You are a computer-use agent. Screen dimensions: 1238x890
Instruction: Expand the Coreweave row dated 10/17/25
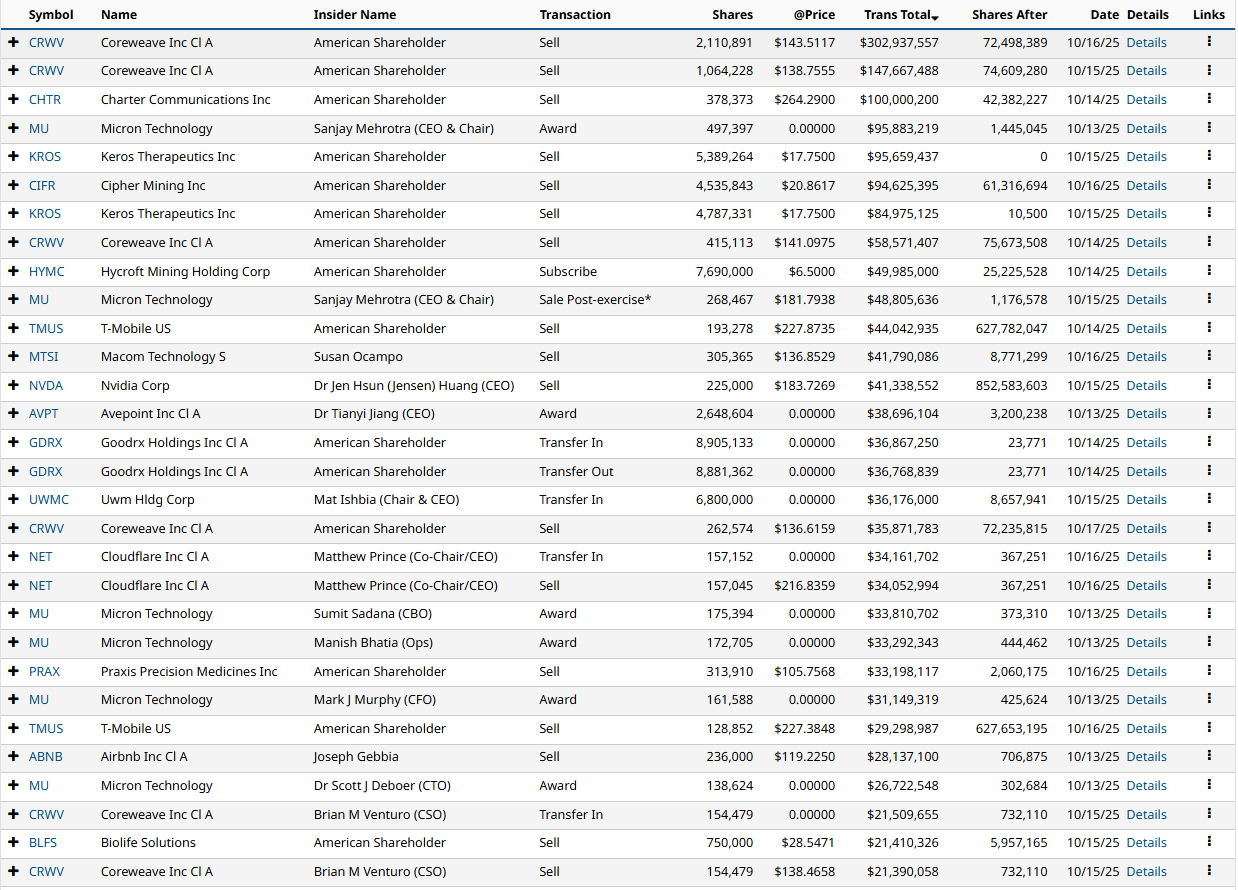pos(13,528)
